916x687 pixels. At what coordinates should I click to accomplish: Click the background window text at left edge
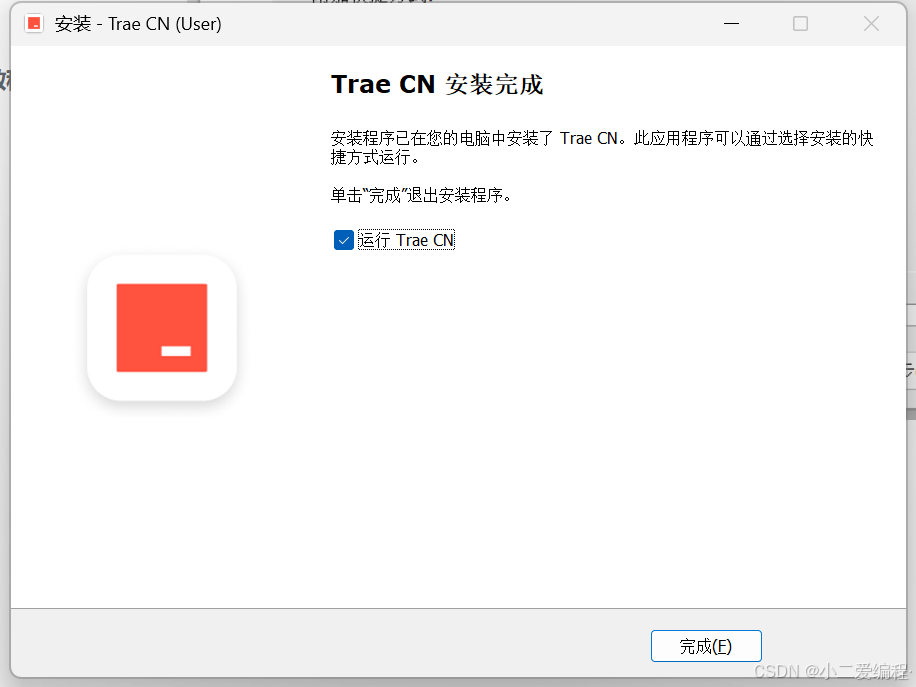tap(5, 80)
